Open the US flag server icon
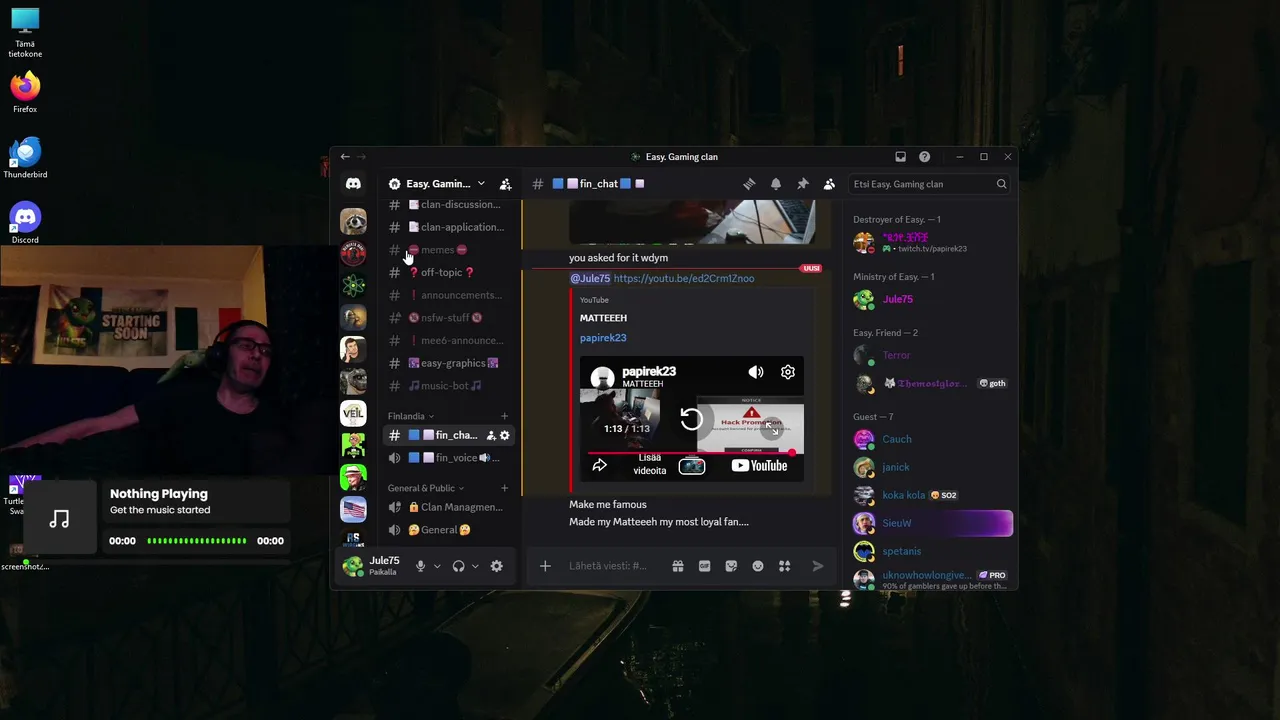 pos(353,509)
